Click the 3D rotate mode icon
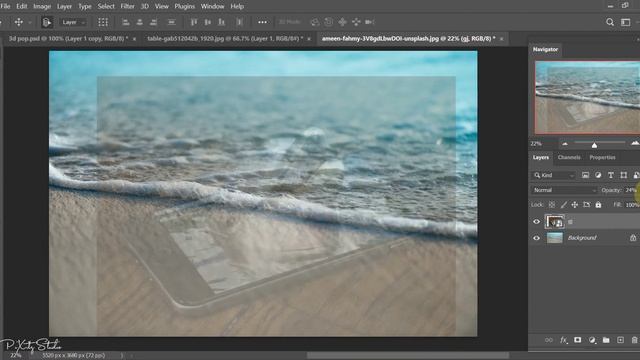Image resolution: width=640 pixels, height=360 pixels. (x=315, y=22)
